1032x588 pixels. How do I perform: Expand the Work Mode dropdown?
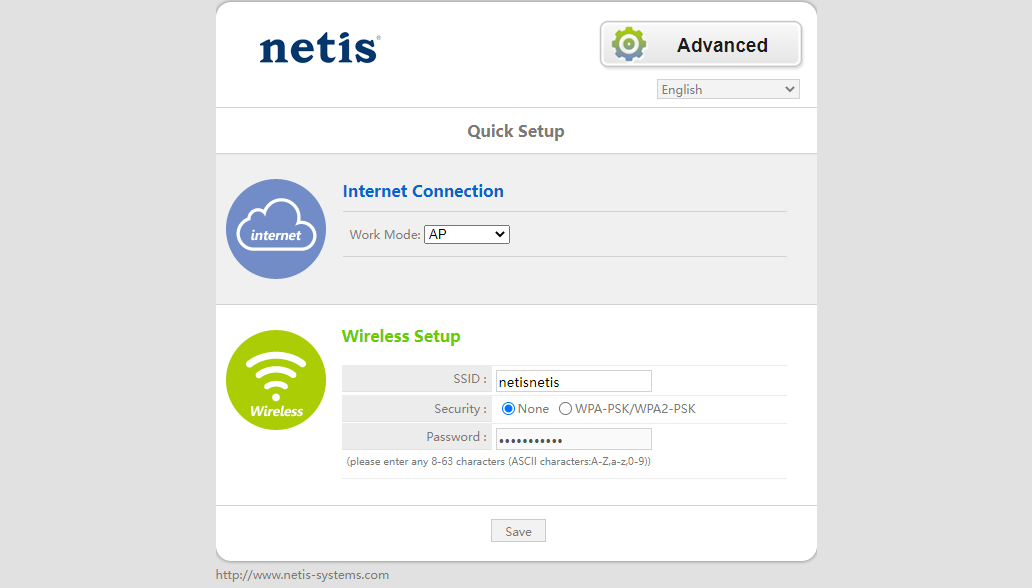pyautogui.click(x=467, y=235)
